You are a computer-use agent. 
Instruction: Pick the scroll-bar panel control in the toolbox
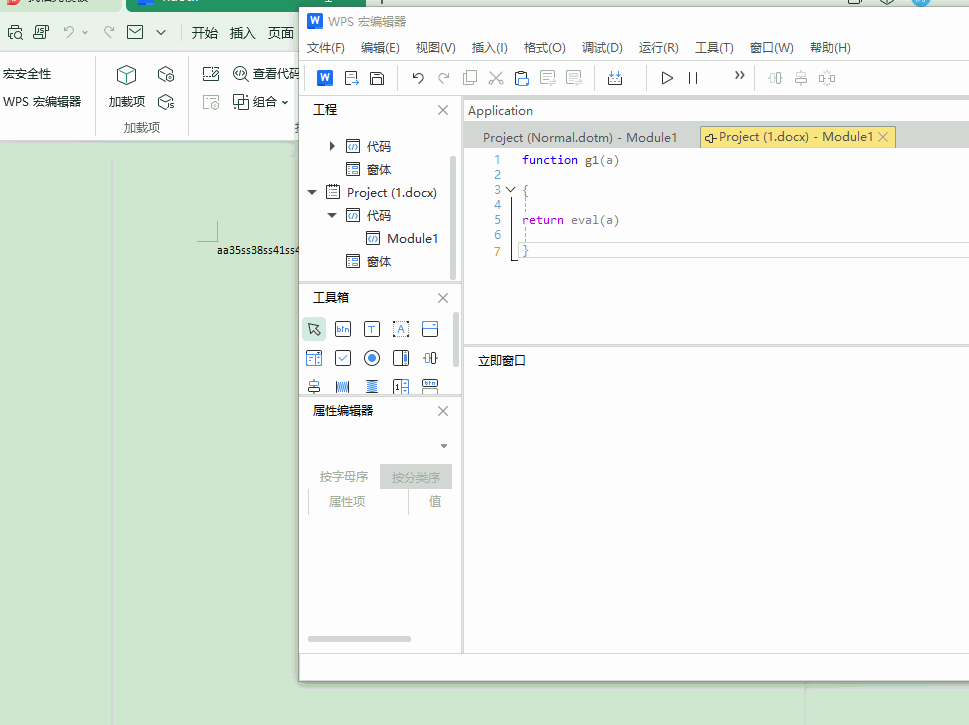(401, 358)
